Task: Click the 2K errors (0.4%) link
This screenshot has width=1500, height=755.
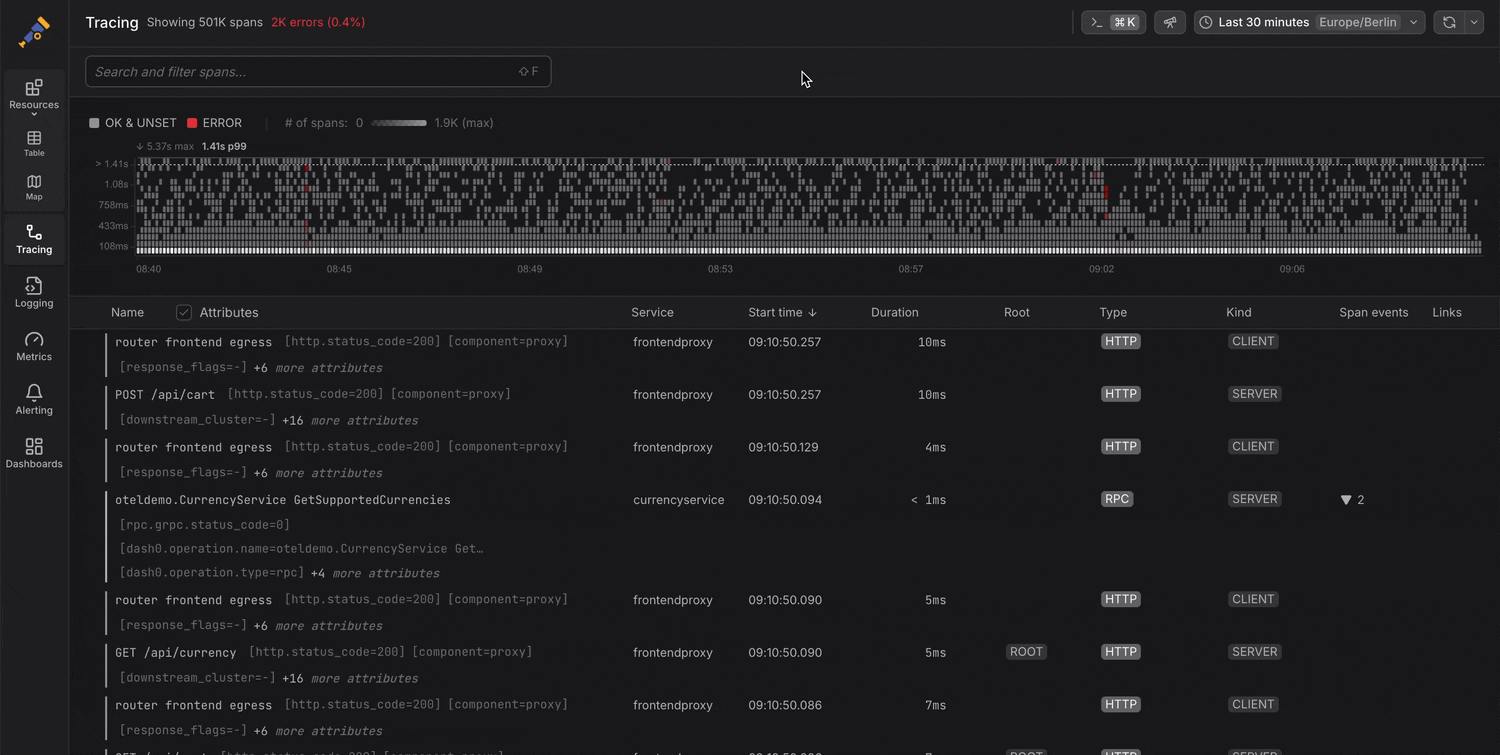Action: (318, 22)
